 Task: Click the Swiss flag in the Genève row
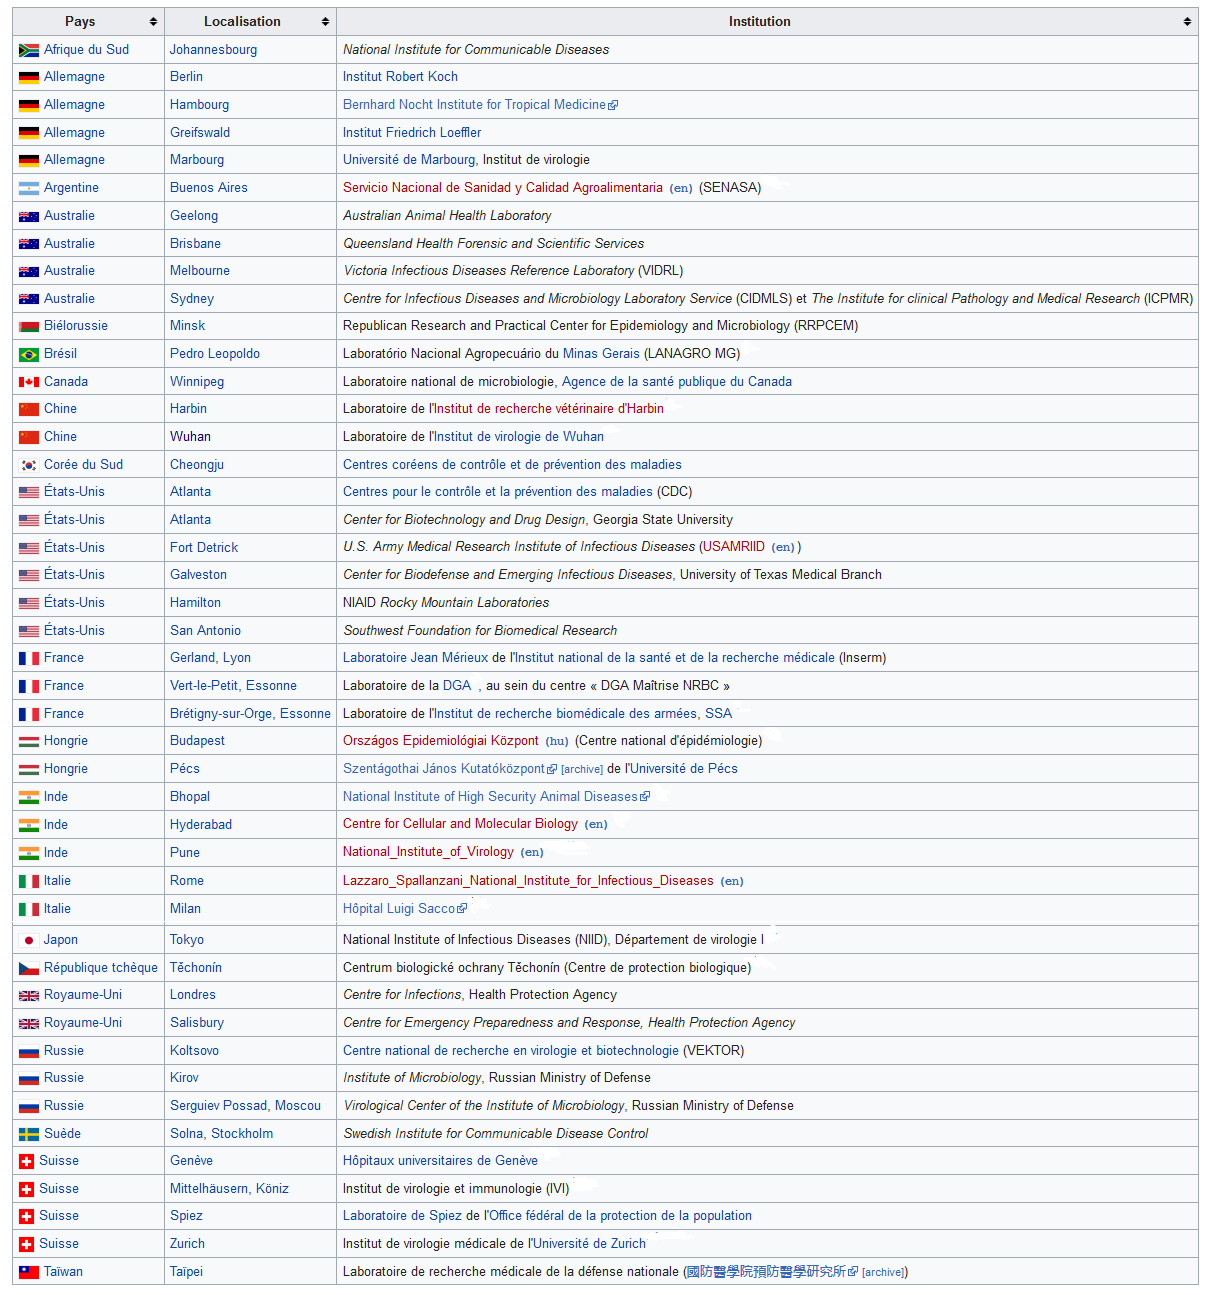tap(27, 1161)
